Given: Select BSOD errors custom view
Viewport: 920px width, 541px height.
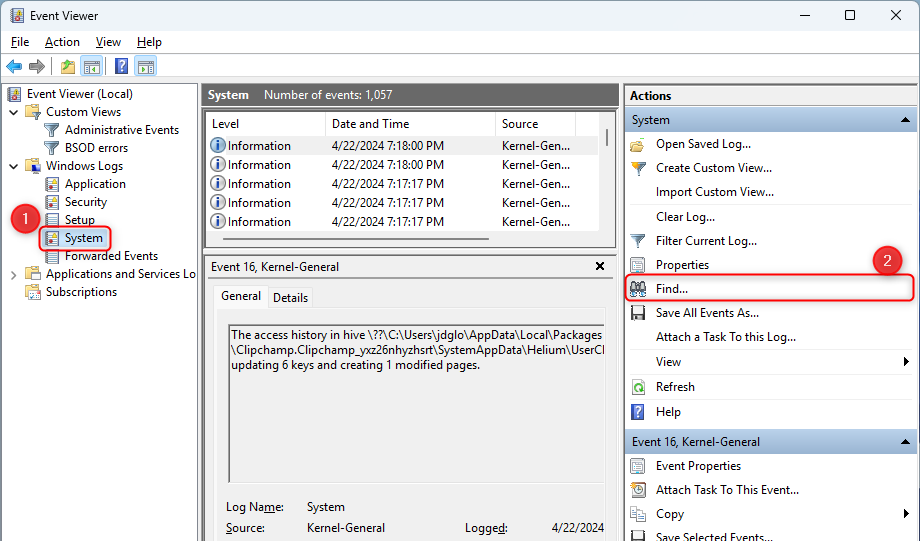Looking at the screenshot, I should click(96, 148).
